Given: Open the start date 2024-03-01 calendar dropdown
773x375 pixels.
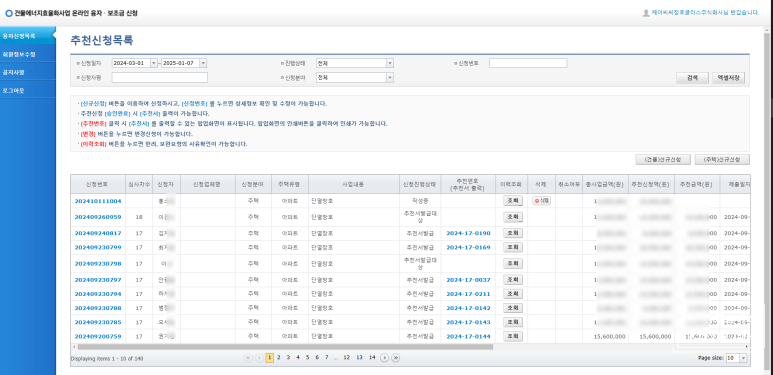Looking at the screenshot, I should 153,63.
